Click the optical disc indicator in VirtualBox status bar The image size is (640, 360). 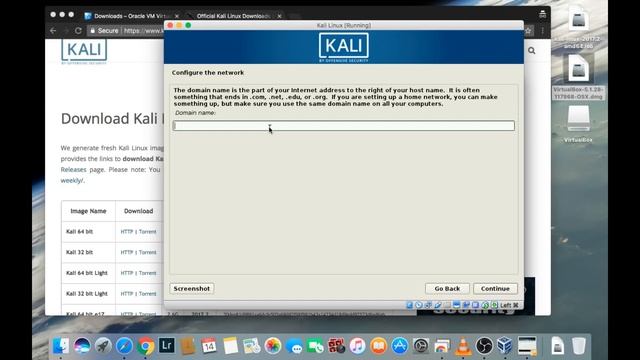[419, 305]
